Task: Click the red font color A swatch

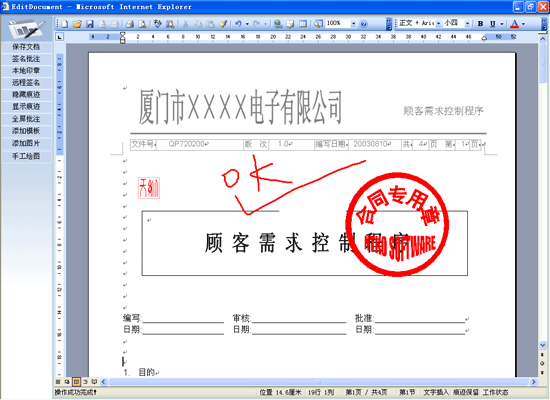Action: pyautogui.click(x=514, y=24)
